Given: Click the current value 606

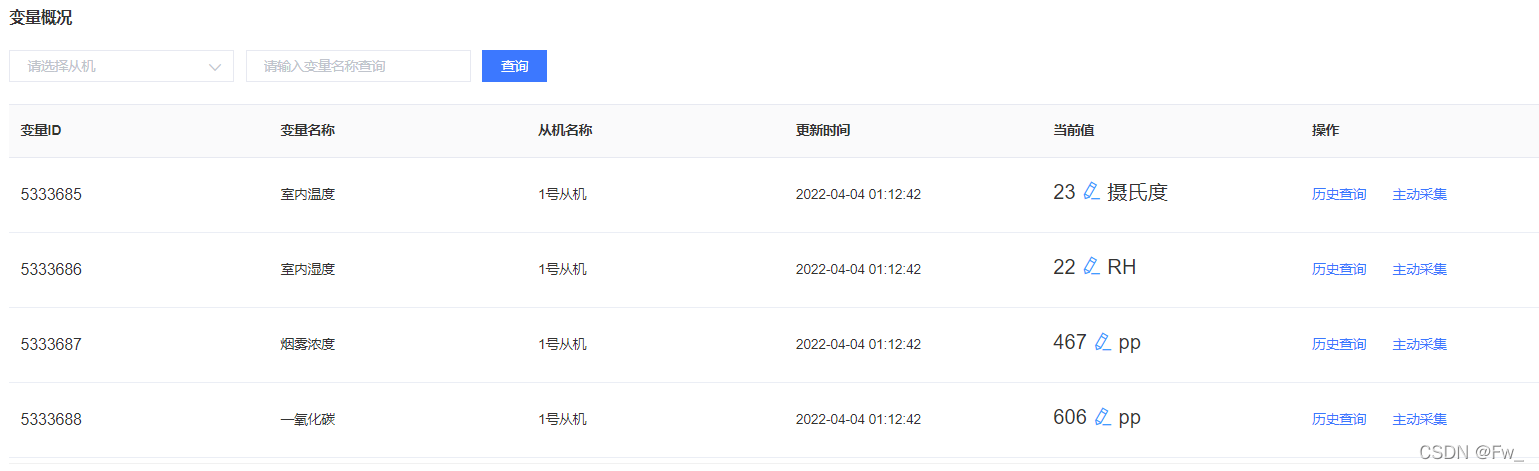Looking at the screenshot, I should coord(1070,417).
